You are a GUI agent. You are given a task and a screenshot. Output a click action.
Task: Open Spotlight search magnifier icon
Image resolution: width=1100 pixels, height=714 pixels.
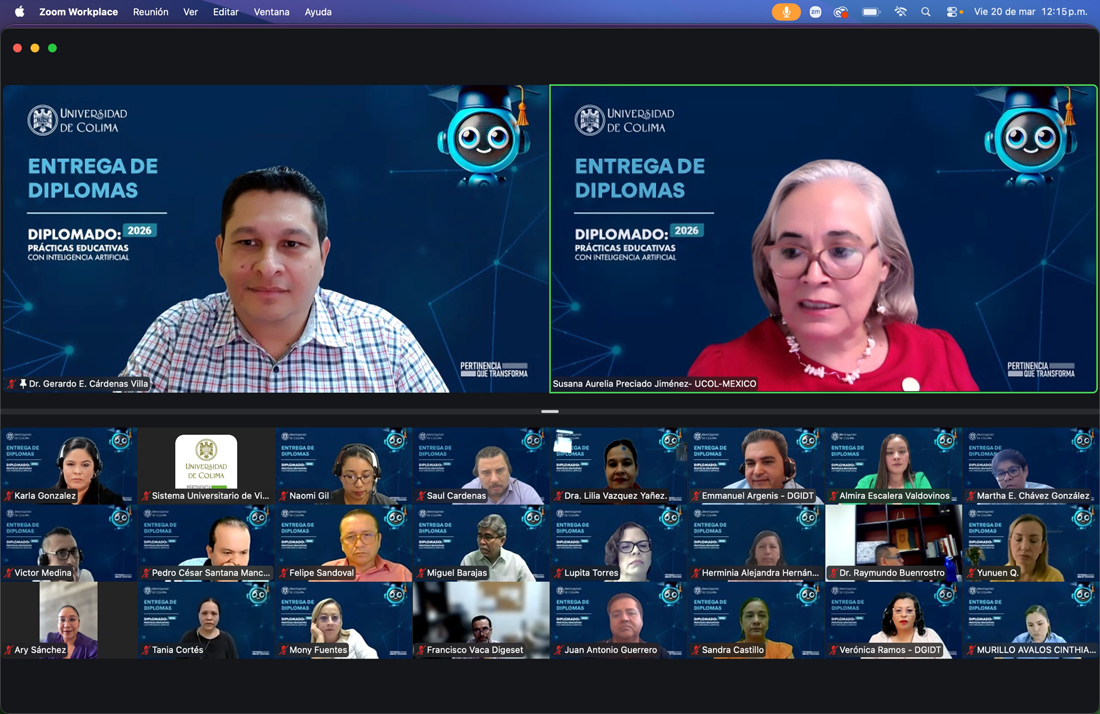(926, 12)
